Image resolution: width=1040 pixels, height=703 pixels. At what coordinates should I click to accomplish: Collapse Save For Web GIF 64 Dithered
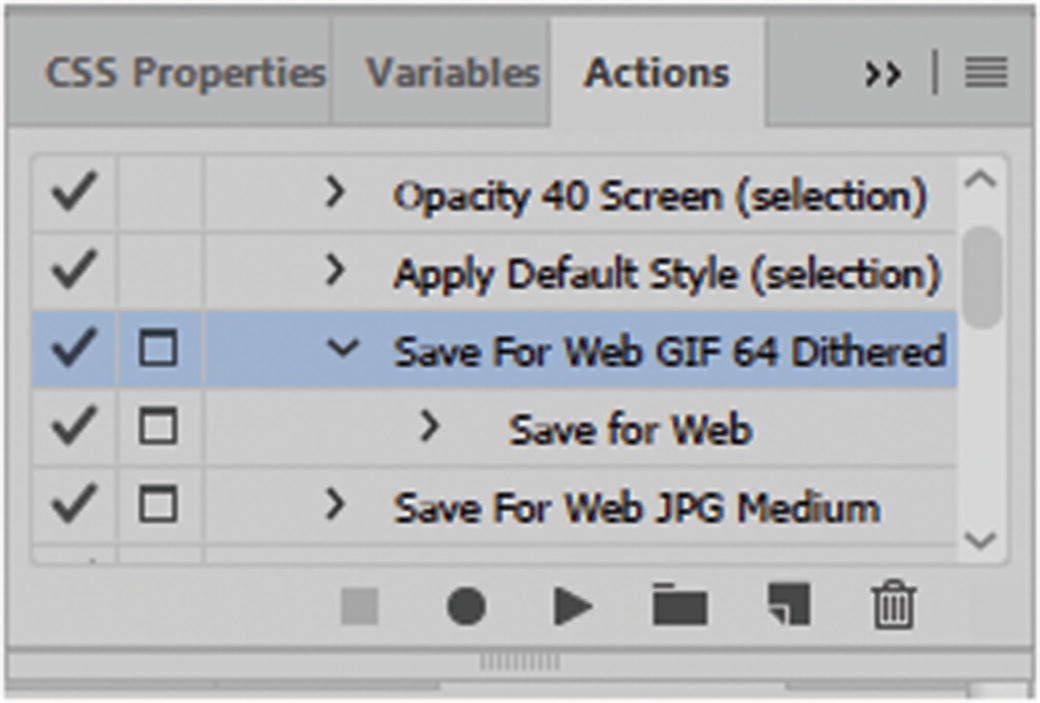click(342, 349)
